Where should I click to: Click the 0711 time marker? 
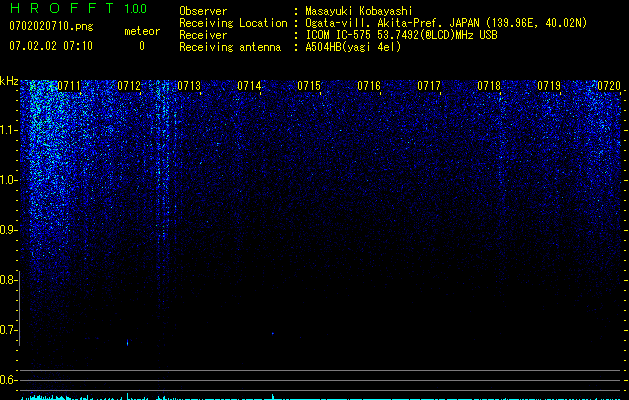point(69,86)
